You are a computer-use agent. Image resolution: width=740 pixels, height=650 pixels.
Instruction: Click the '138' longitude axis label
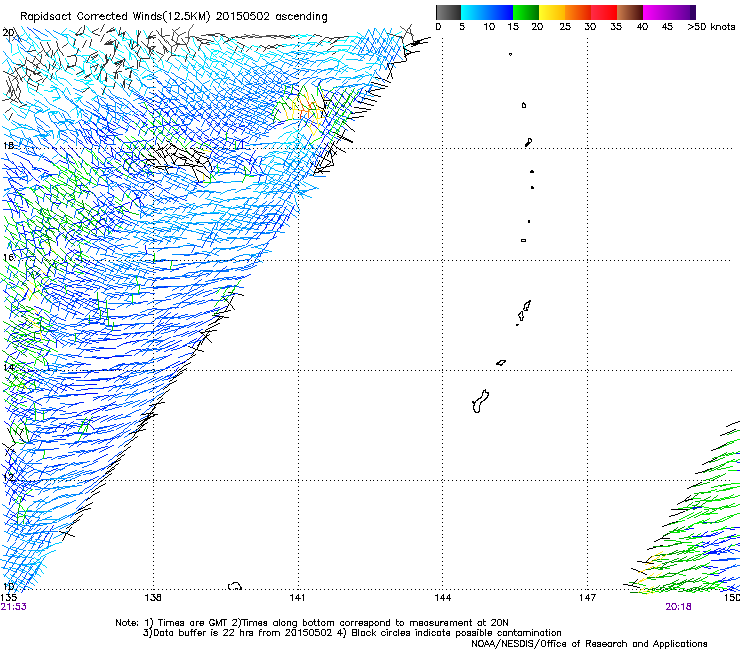pyautogui.click(x=153, y=598)
